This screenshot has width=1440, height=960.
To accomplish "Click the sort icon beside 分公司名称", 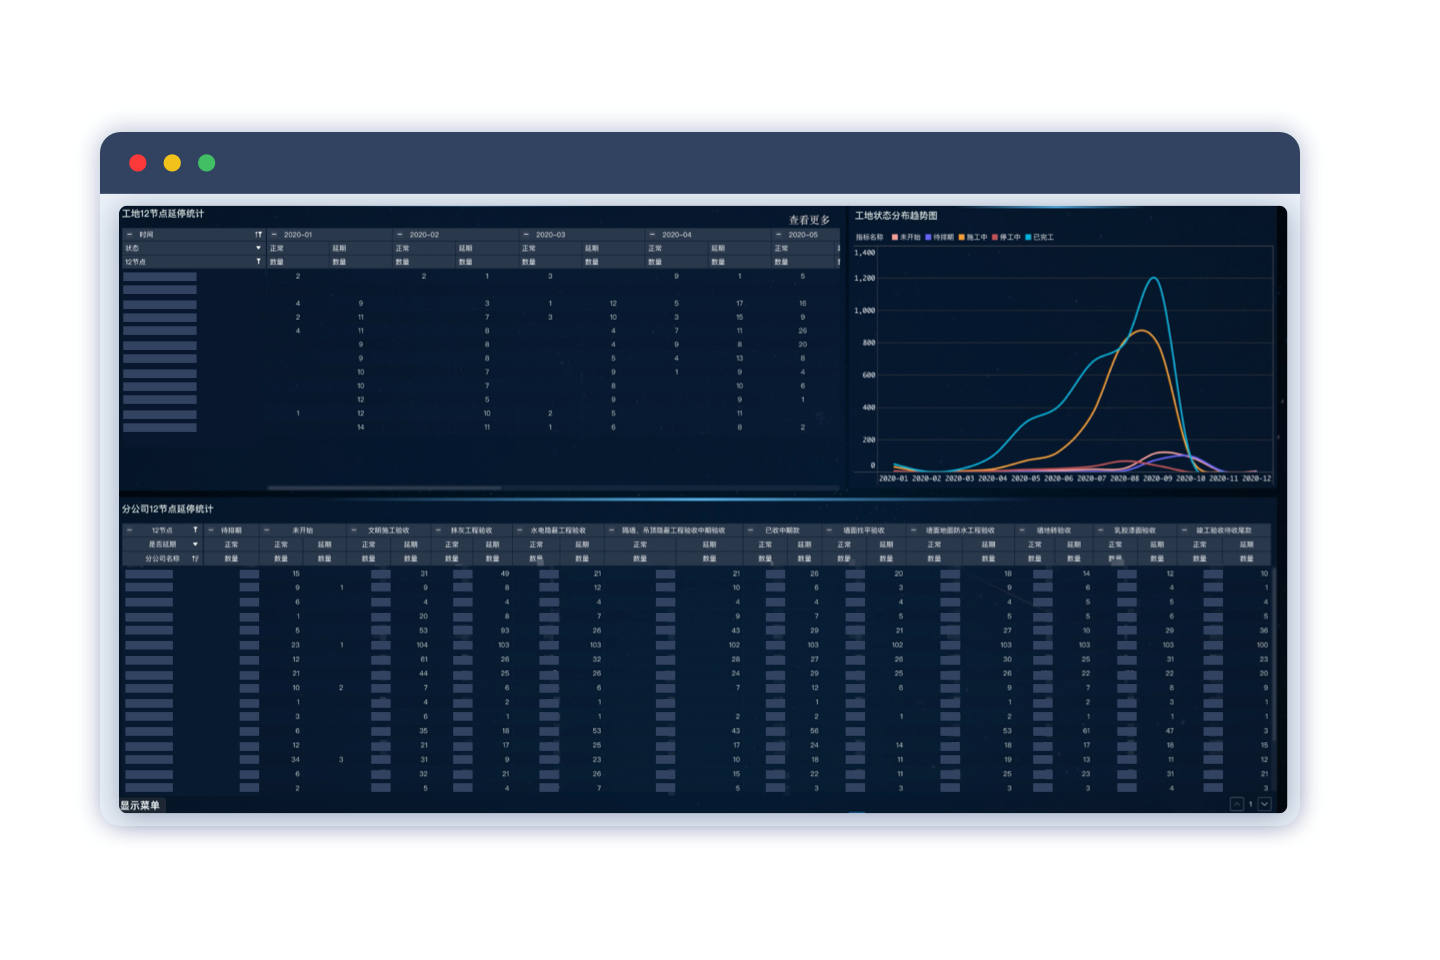I will point(195,559).
